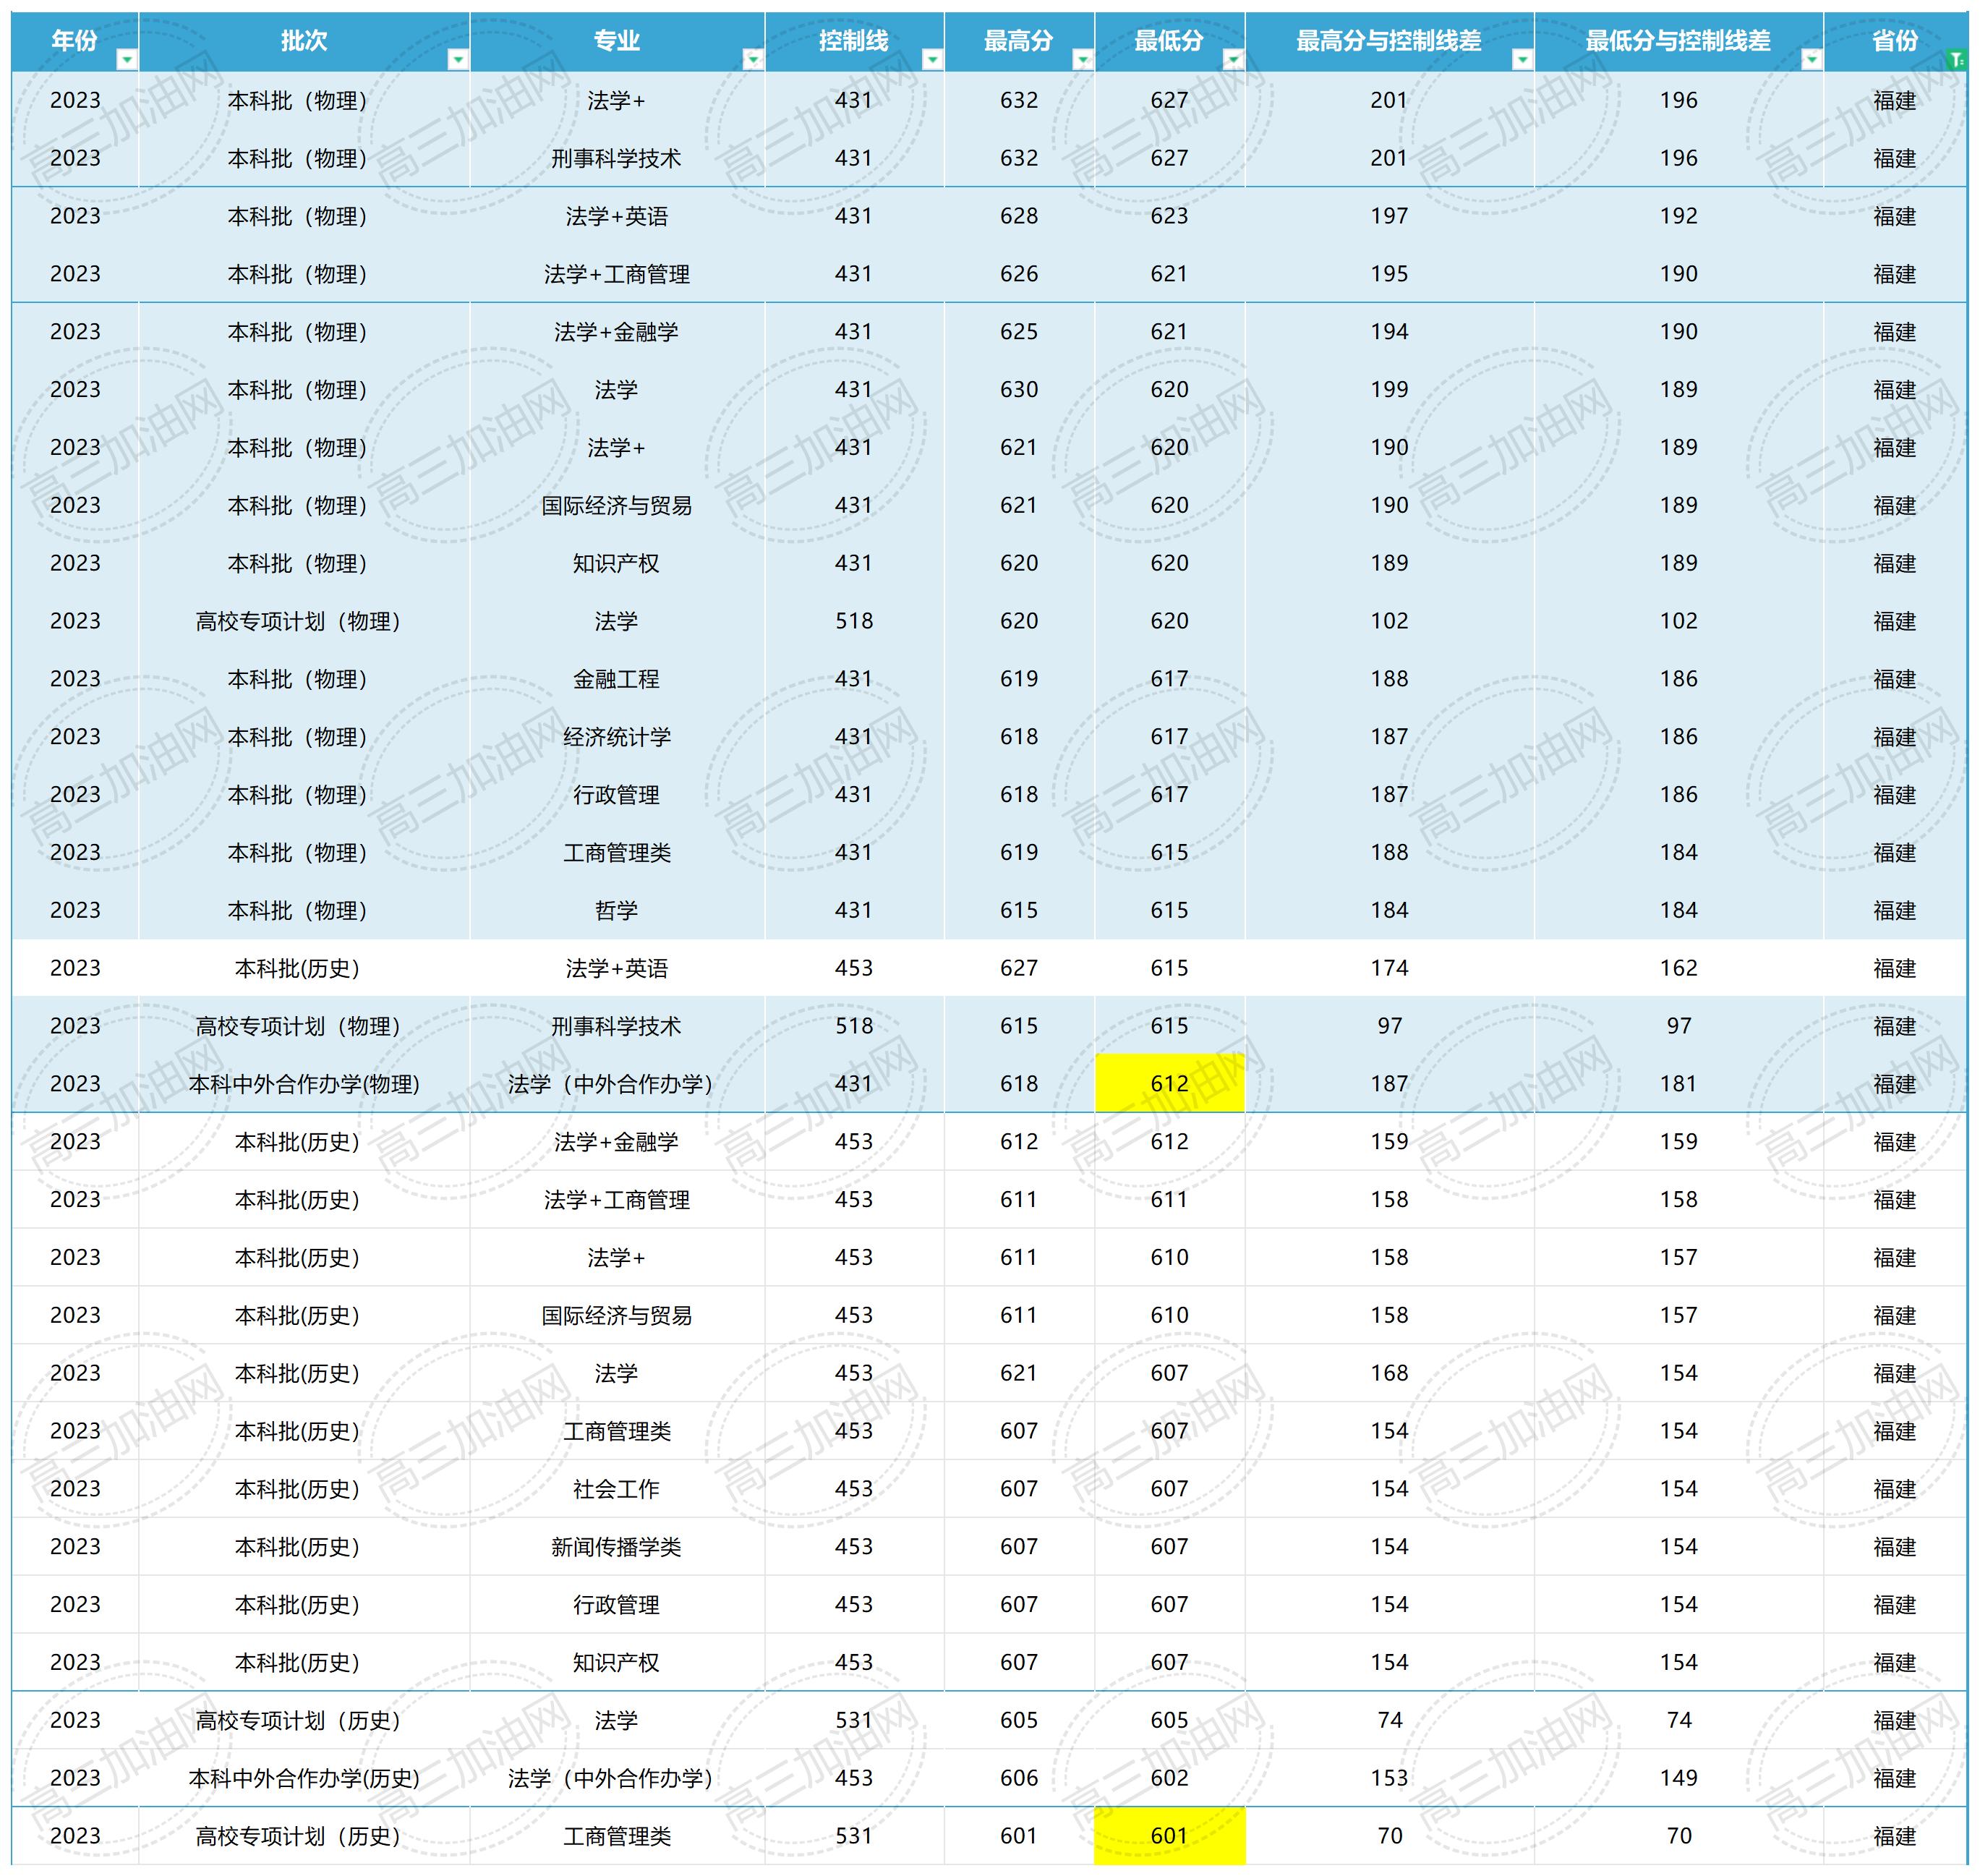Click the 专业 header cell

pos(617,42)
